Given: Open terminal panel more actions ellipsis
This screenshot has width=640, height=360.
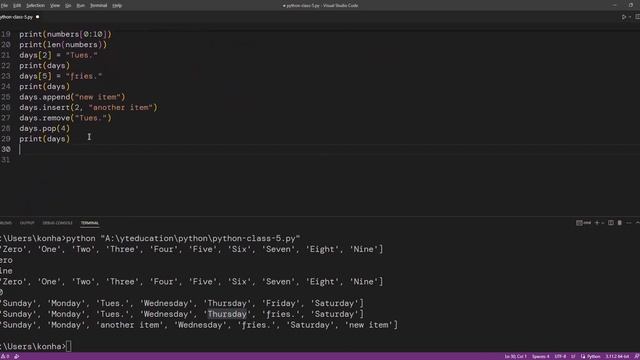Looking at the screenshot, I should pos(629,223).
